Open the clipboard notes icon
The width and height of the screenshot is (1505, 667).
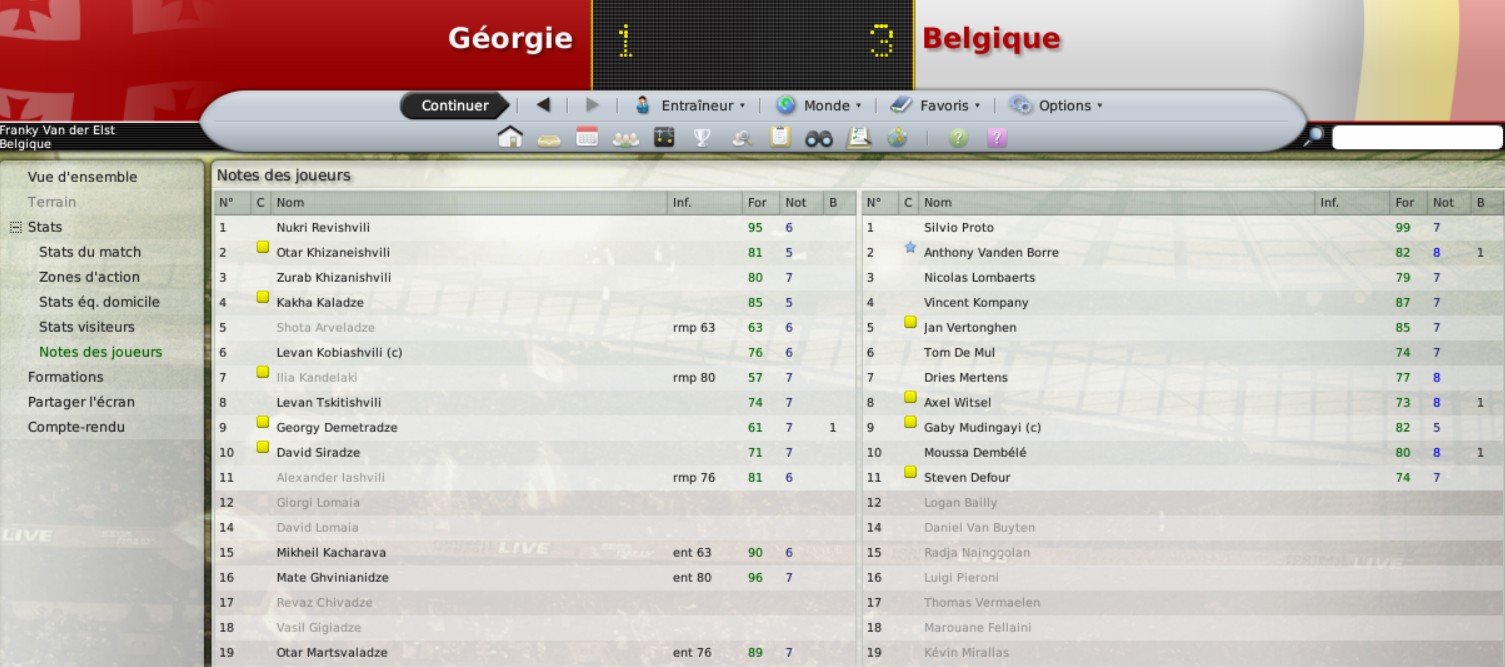[780, 138]
